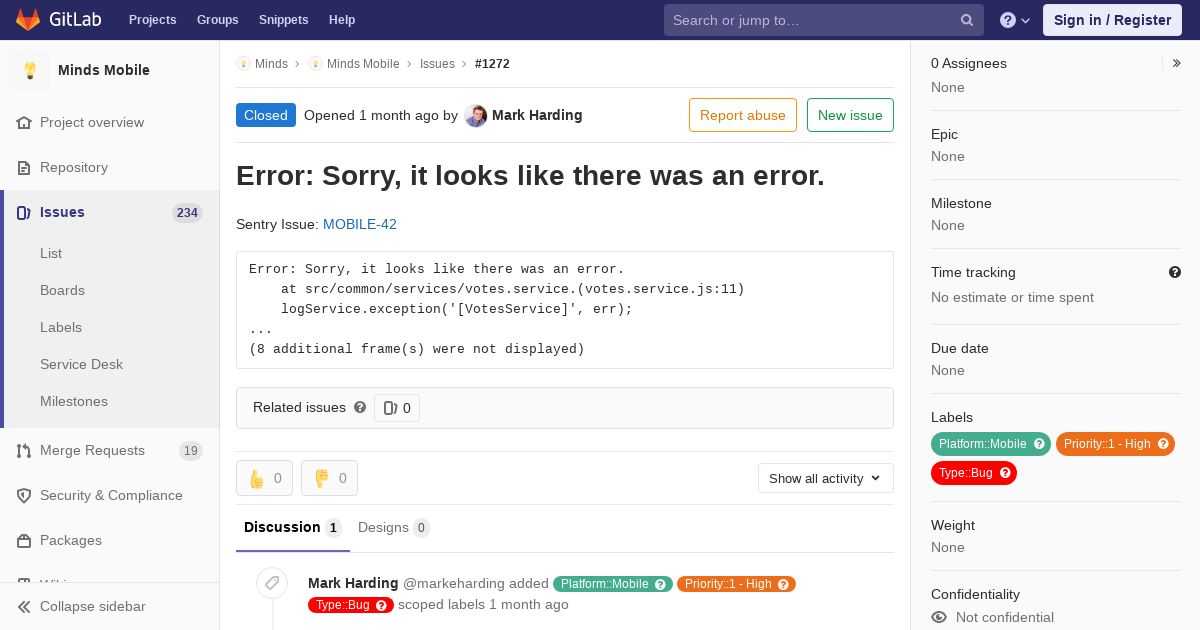Viewport: 1200px width, 630px height.
Task: Click Type::Bug label in sidebar
Action: pos(965,473)
